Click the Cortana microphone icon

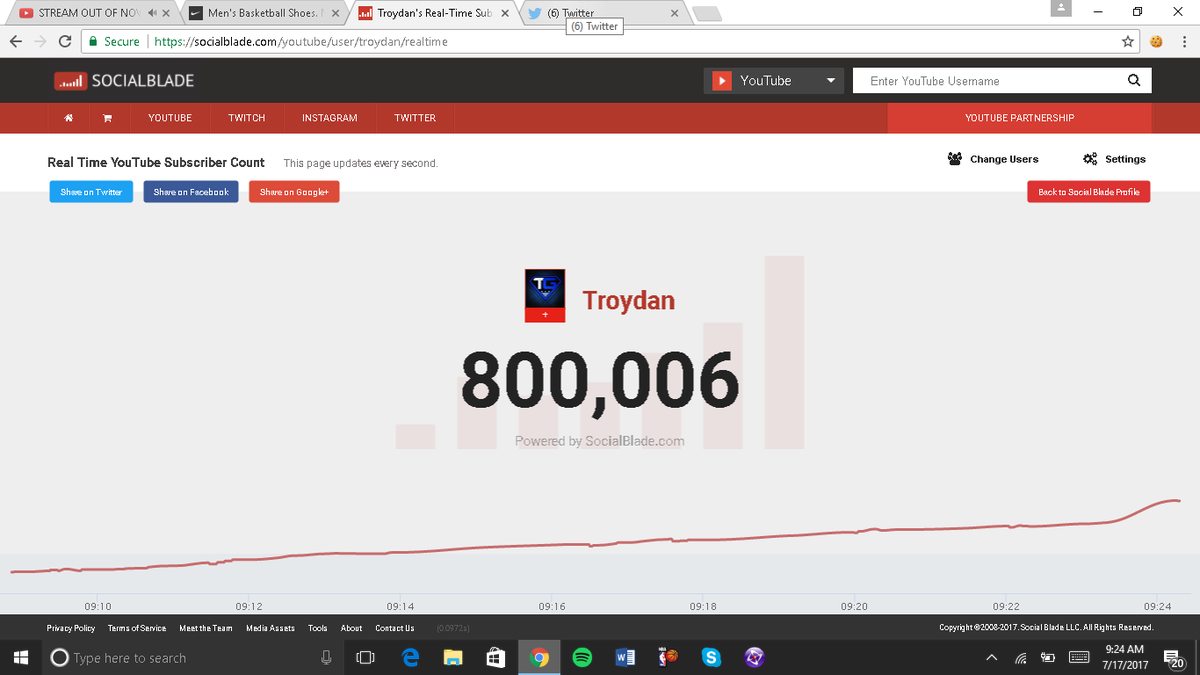click(x=326, y=657)
